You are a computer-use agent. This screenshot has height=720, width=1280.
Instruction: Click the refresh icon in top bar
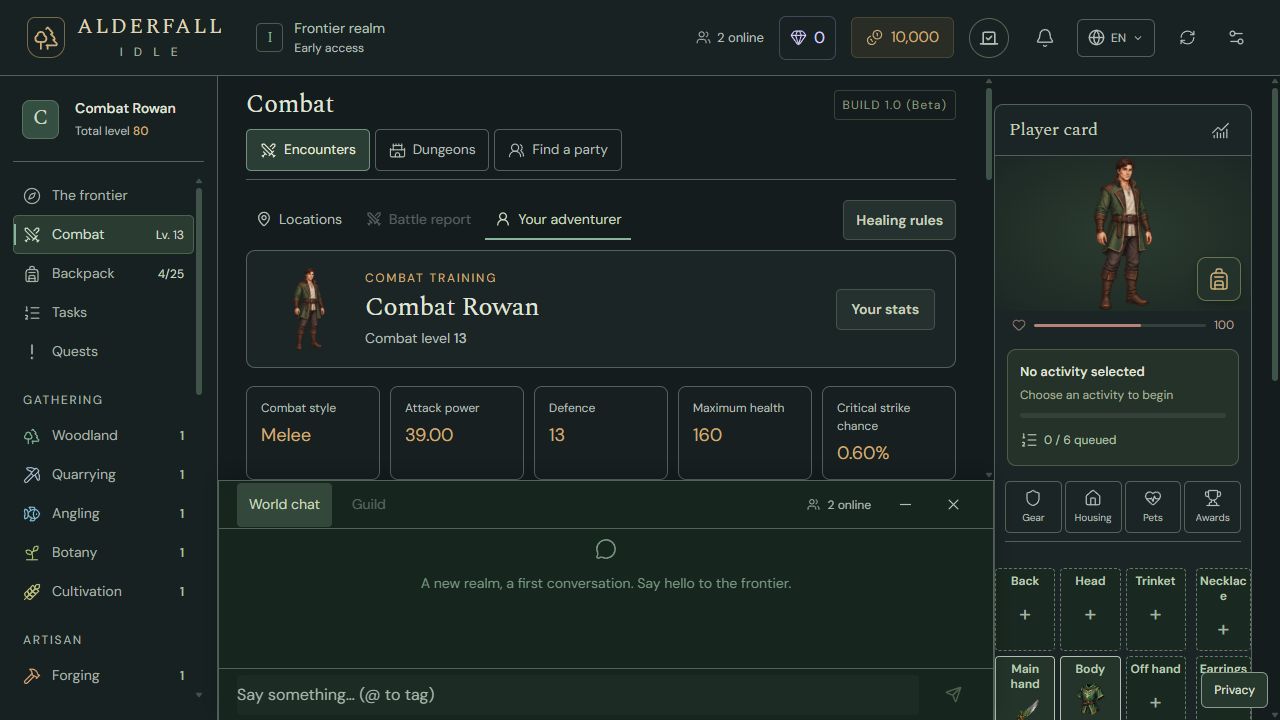tap(1187, 38)
